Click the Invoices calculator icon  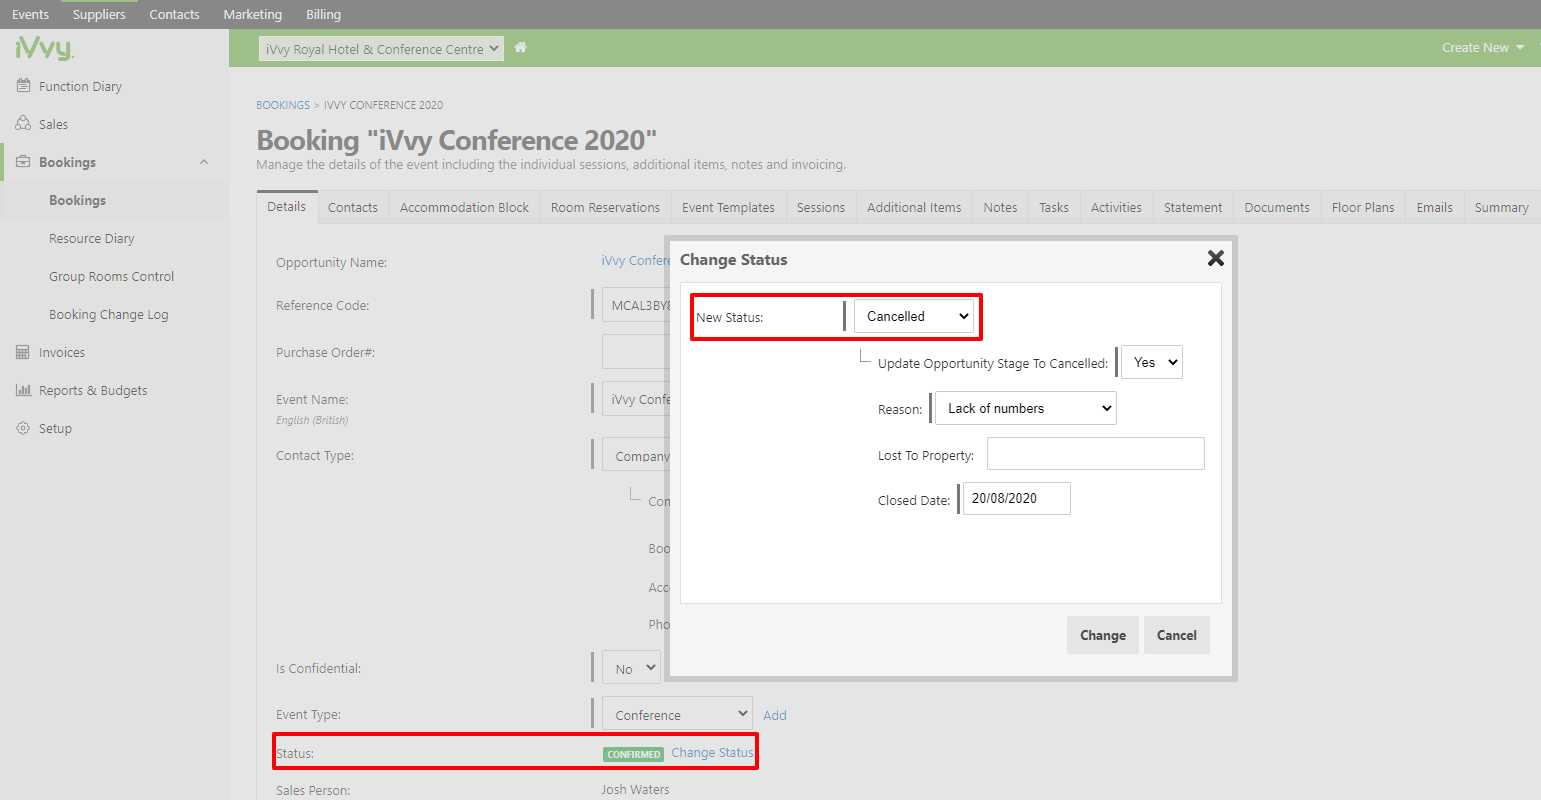click(23, 352)
